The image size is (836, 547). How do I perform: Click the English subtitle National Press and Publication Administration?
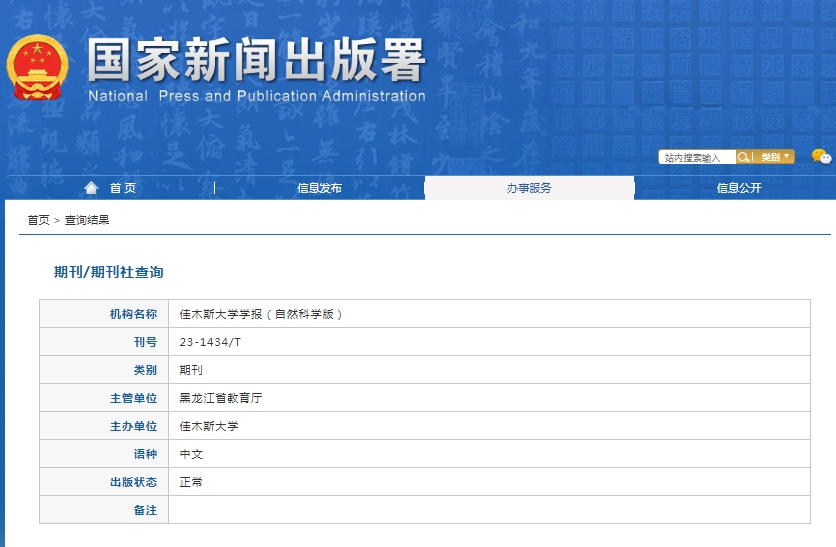256,97
